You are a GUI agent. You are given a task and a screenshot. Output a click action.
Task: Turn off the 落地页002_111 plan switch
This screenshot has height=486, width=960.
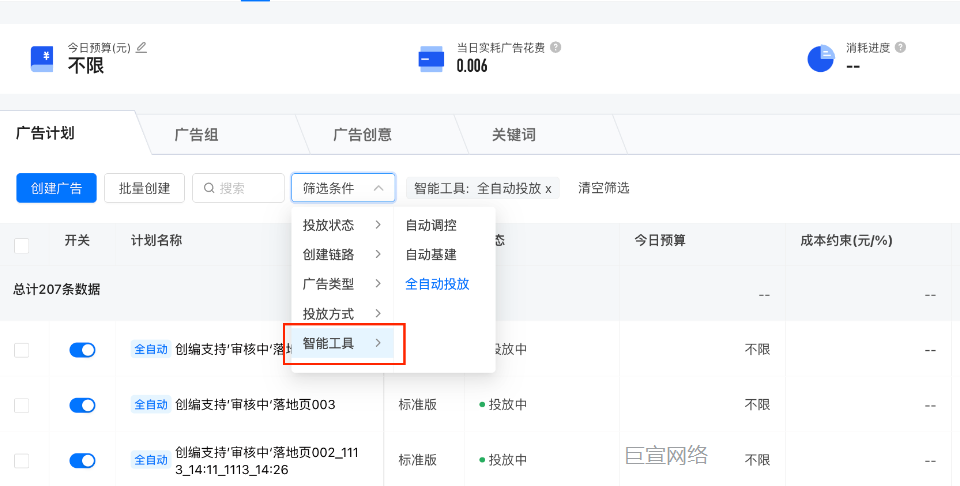click(x=82, y=460)
